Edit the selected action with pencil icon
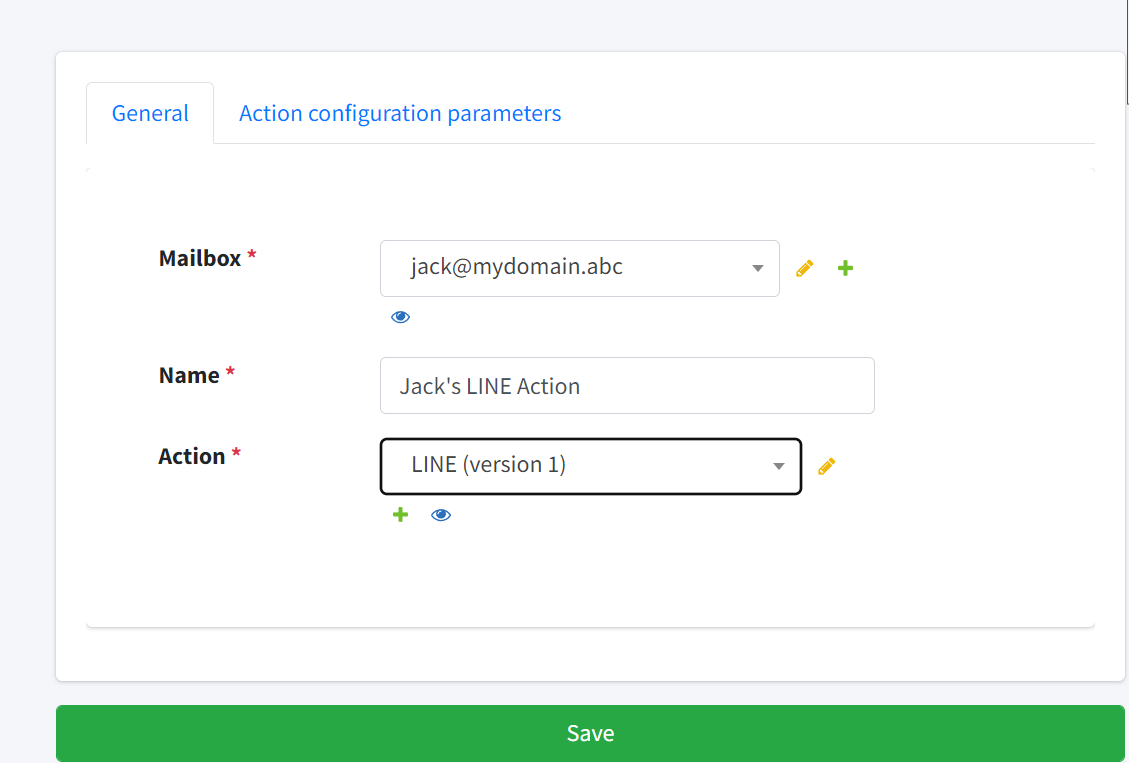The height and width of the screenshot is (763, 1129). tap(827, 466)
